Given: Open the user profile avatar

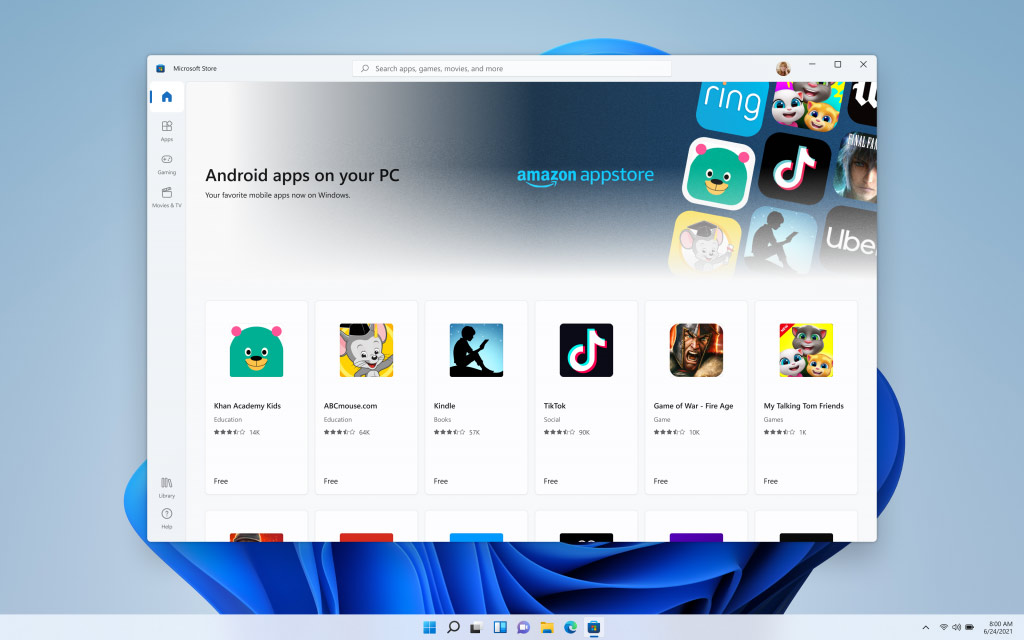Looking at the screenshot, I should (783, 68).
